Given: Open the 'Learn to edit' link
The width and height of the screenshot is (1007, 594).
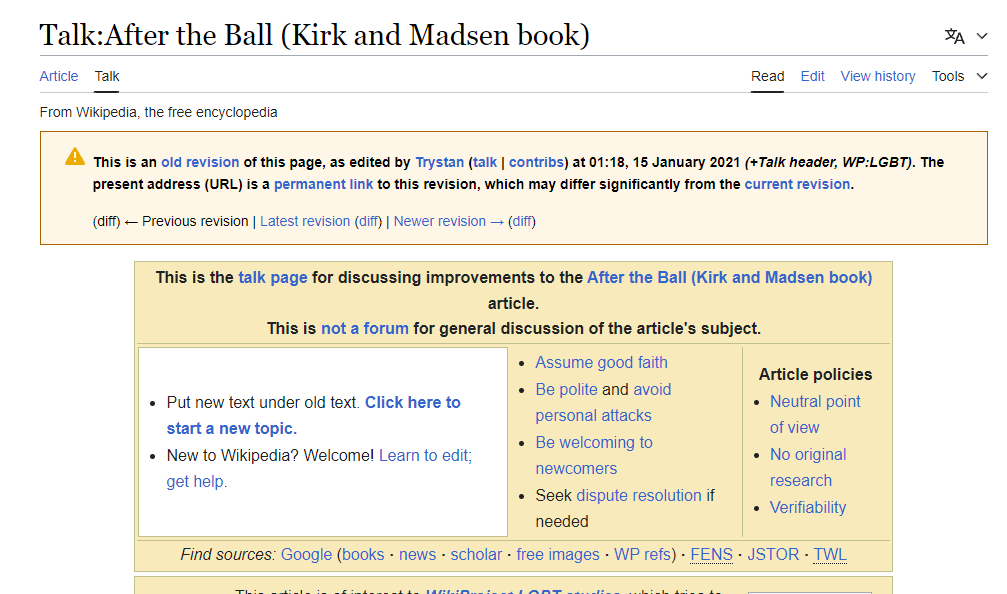Looking at the screenshot, I should tap(424, 455).
